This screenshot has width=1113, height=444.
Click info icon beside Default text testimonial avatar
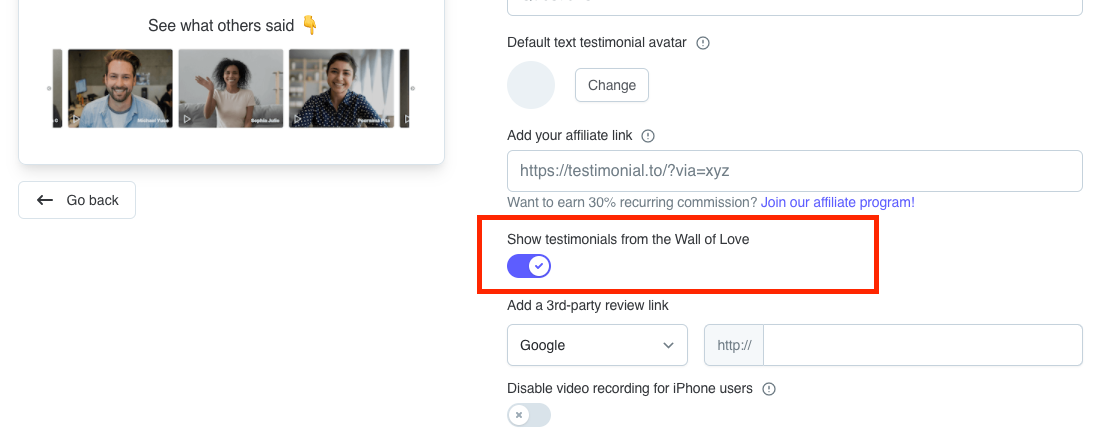(x=703, y=43)
